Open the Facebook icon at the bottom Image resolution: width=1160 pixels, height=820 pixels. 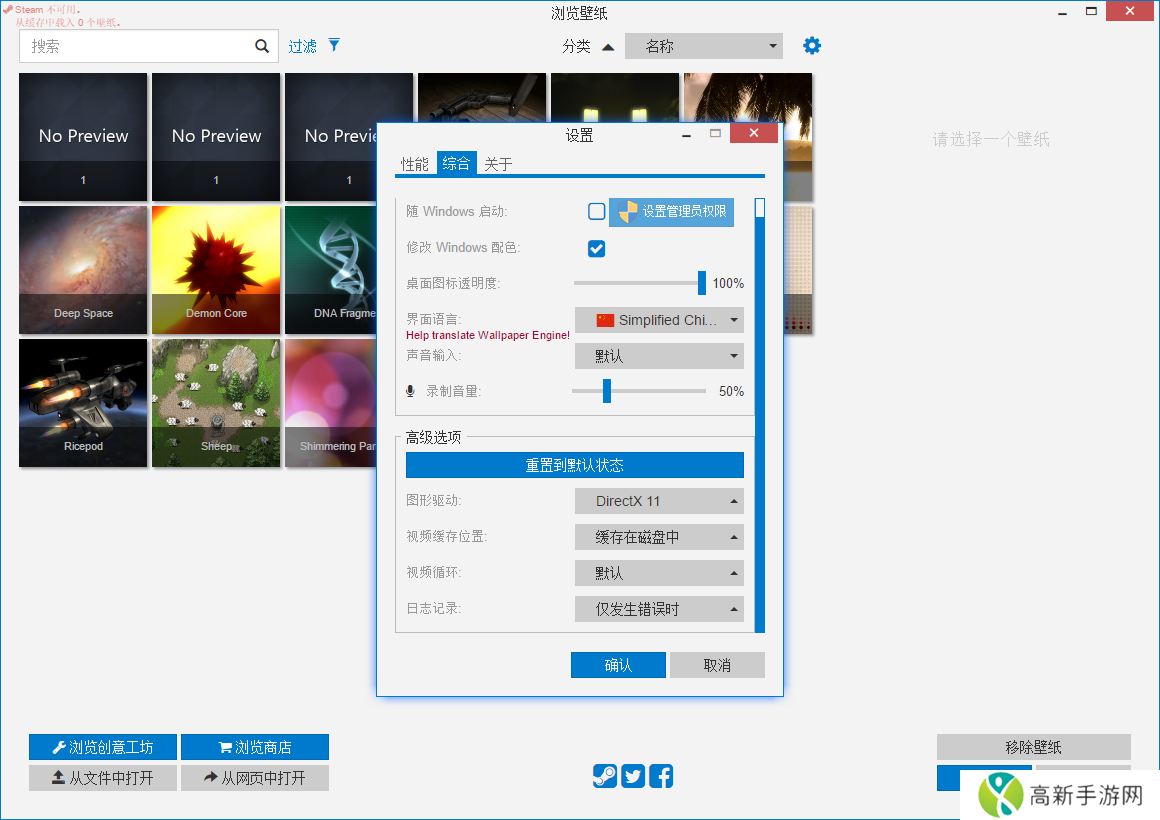(660, 776)
